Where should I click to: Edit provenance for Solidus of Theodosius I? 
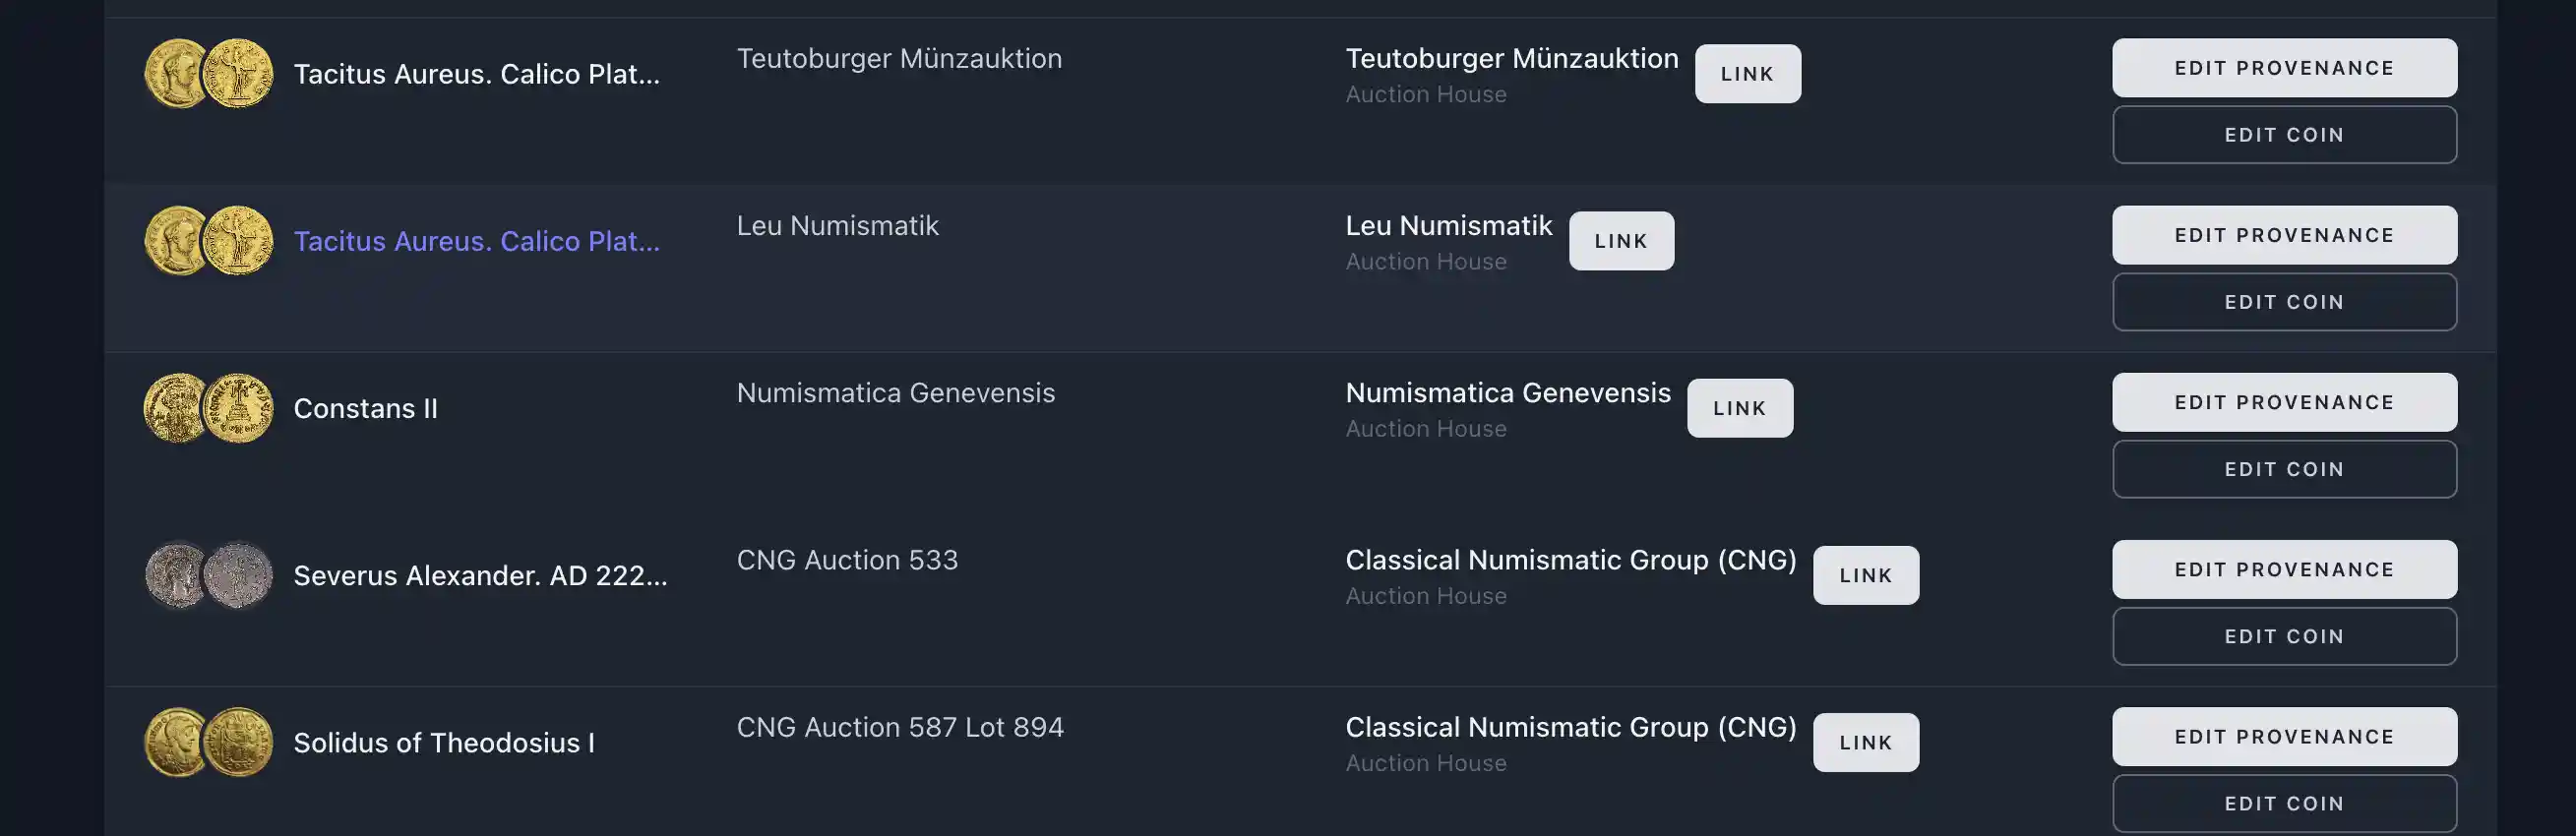tap(2284, 735)
